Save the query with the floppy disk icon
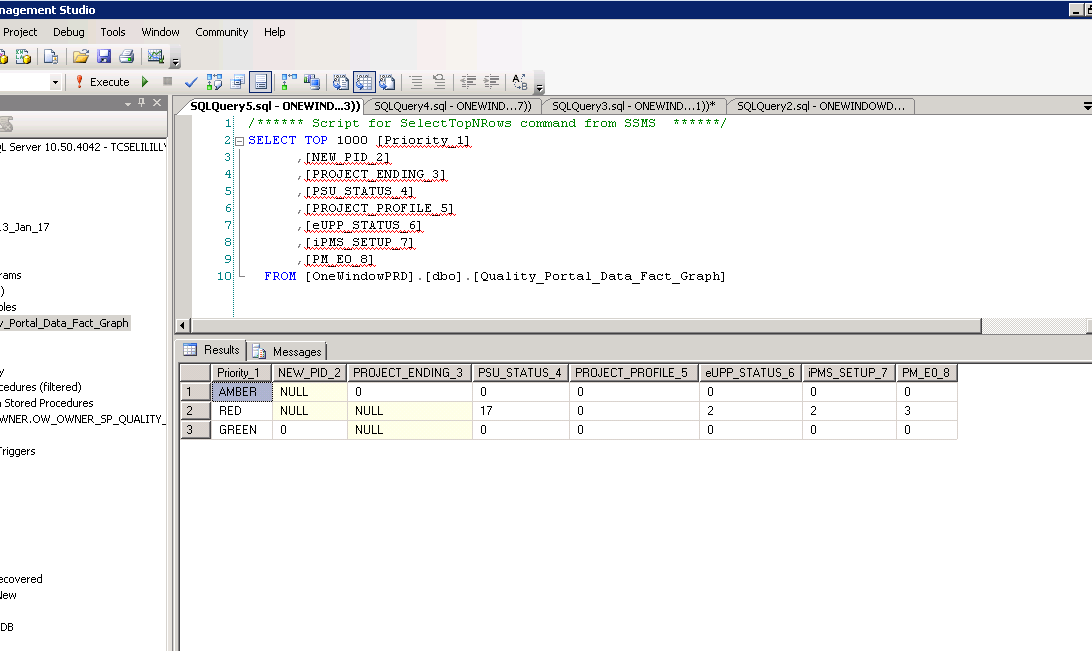 (x=104, y=56)
